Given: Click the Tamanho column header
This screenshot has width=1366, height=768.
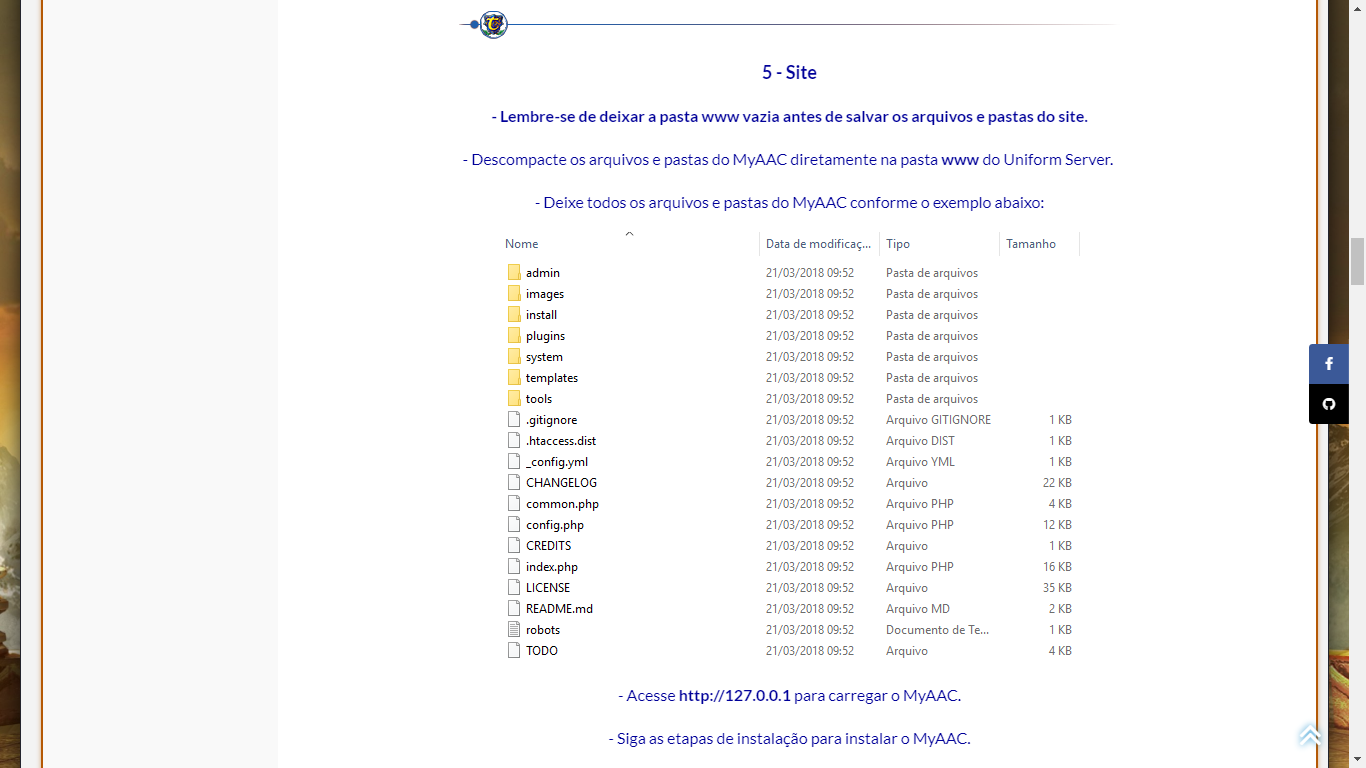Looking at the screenshot, I should (1031, 244).
